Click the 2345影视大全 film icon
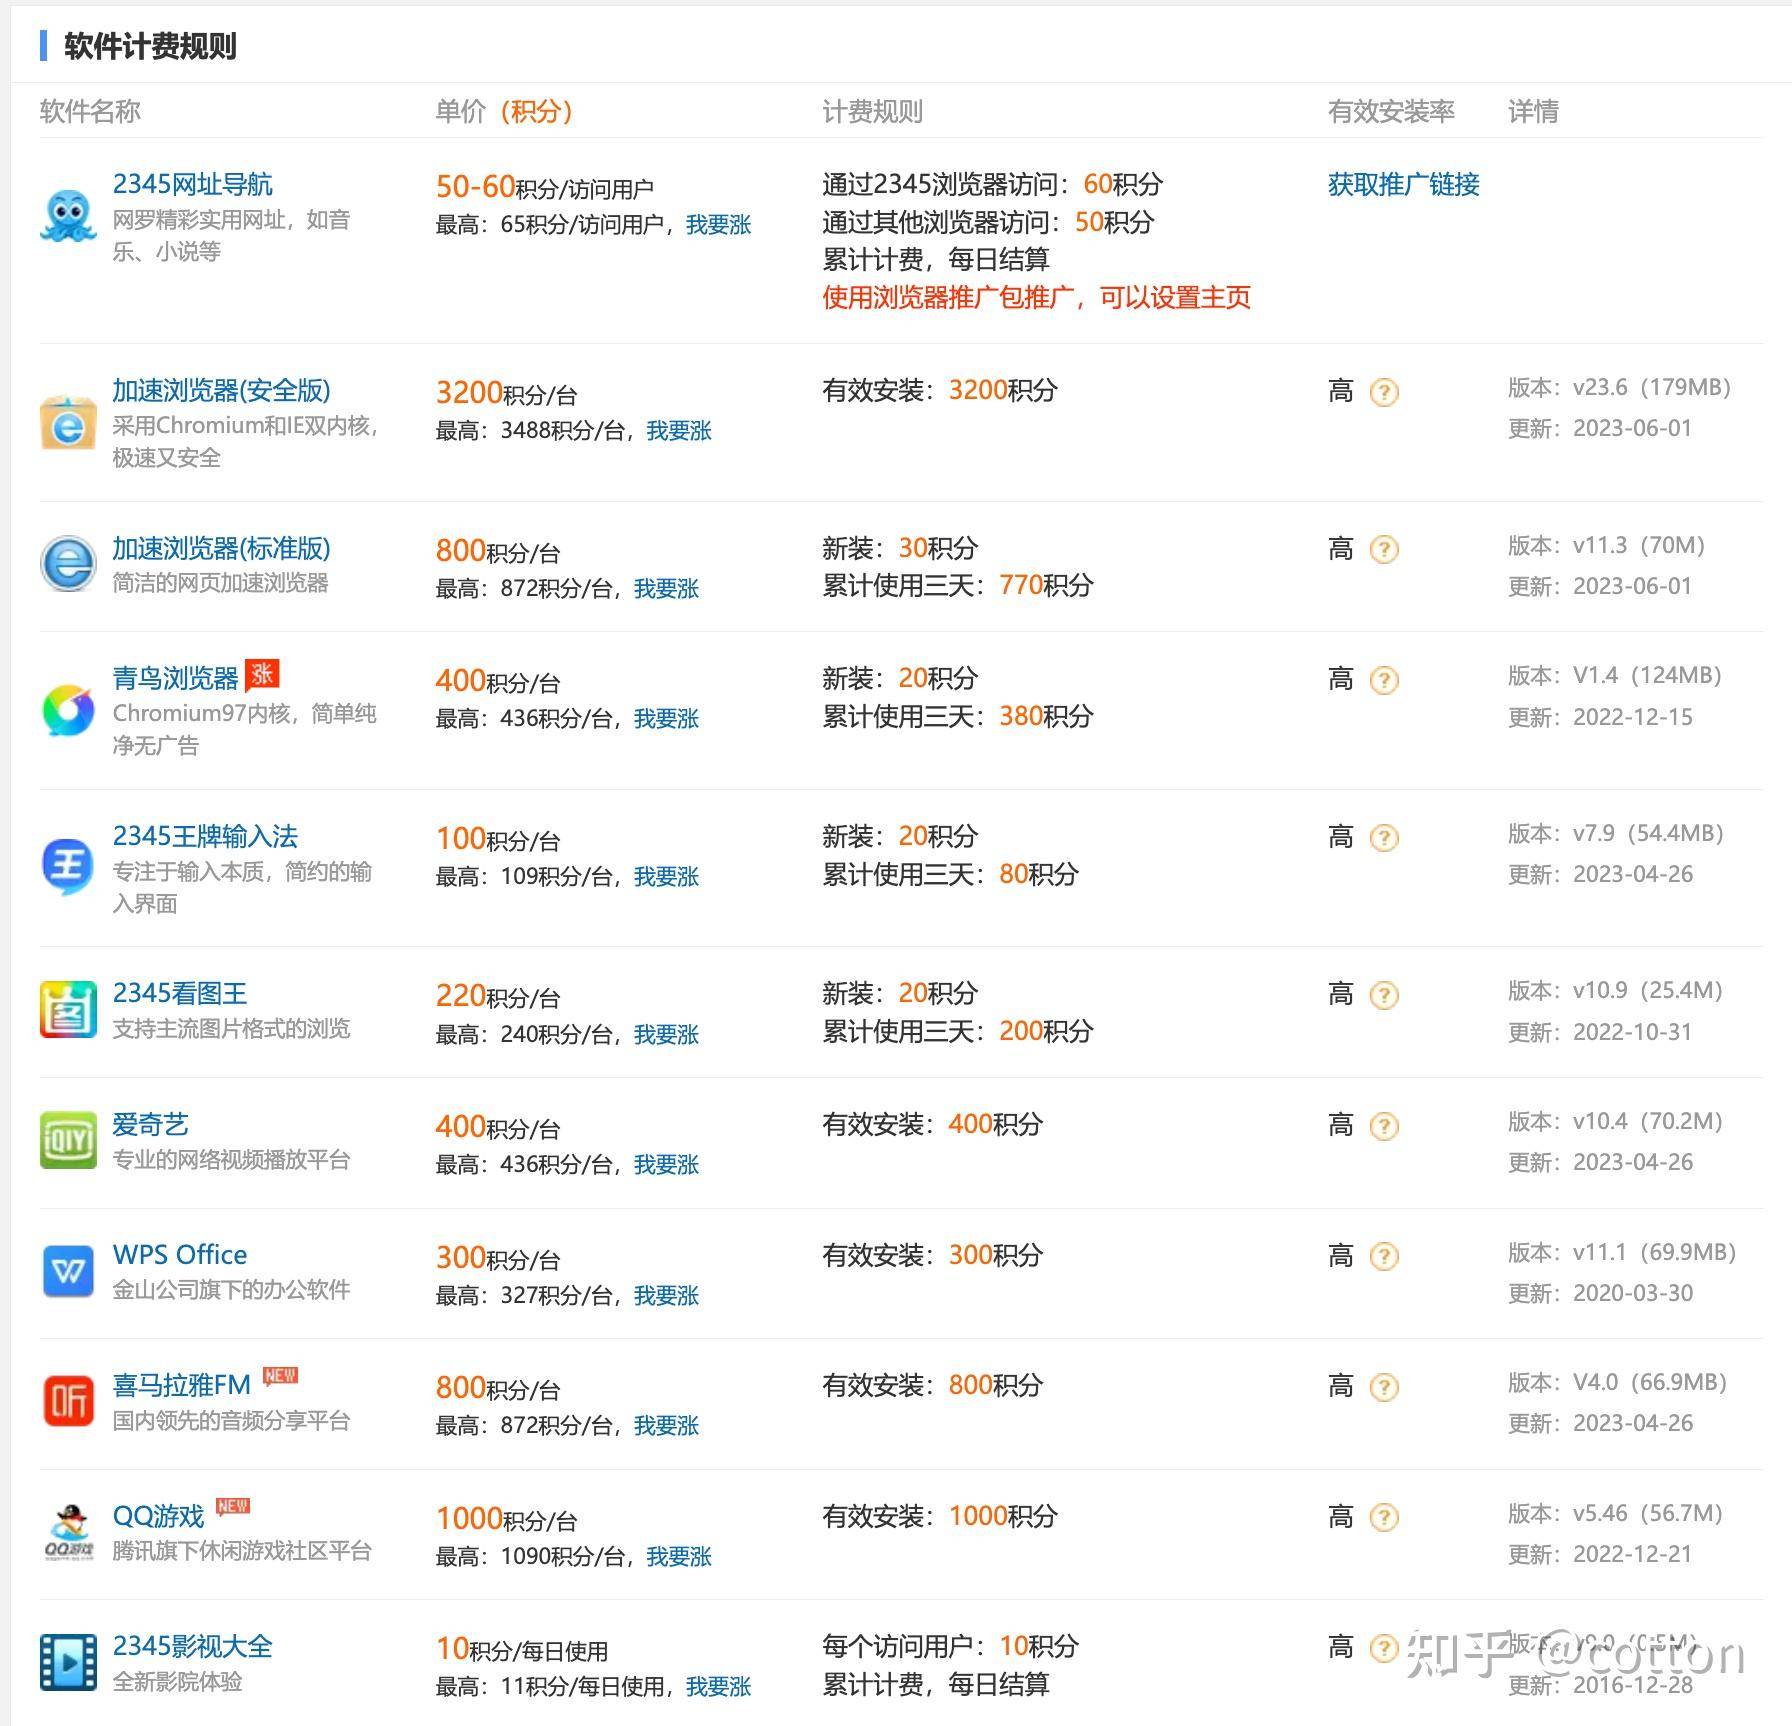Viewport: 1792px width, 1726px height. click(68, 1662)
